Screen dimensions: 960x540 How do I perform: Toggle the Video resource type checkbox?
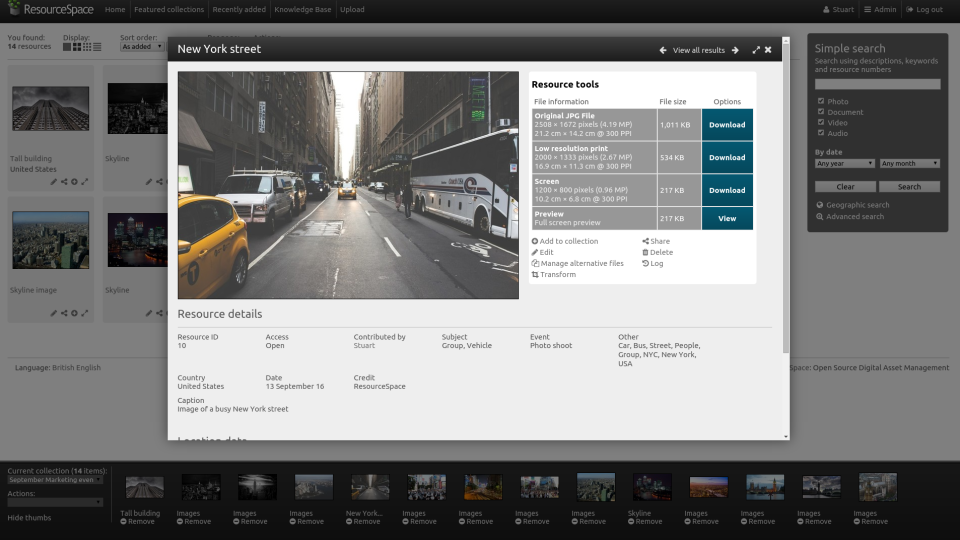pos(821,123)
